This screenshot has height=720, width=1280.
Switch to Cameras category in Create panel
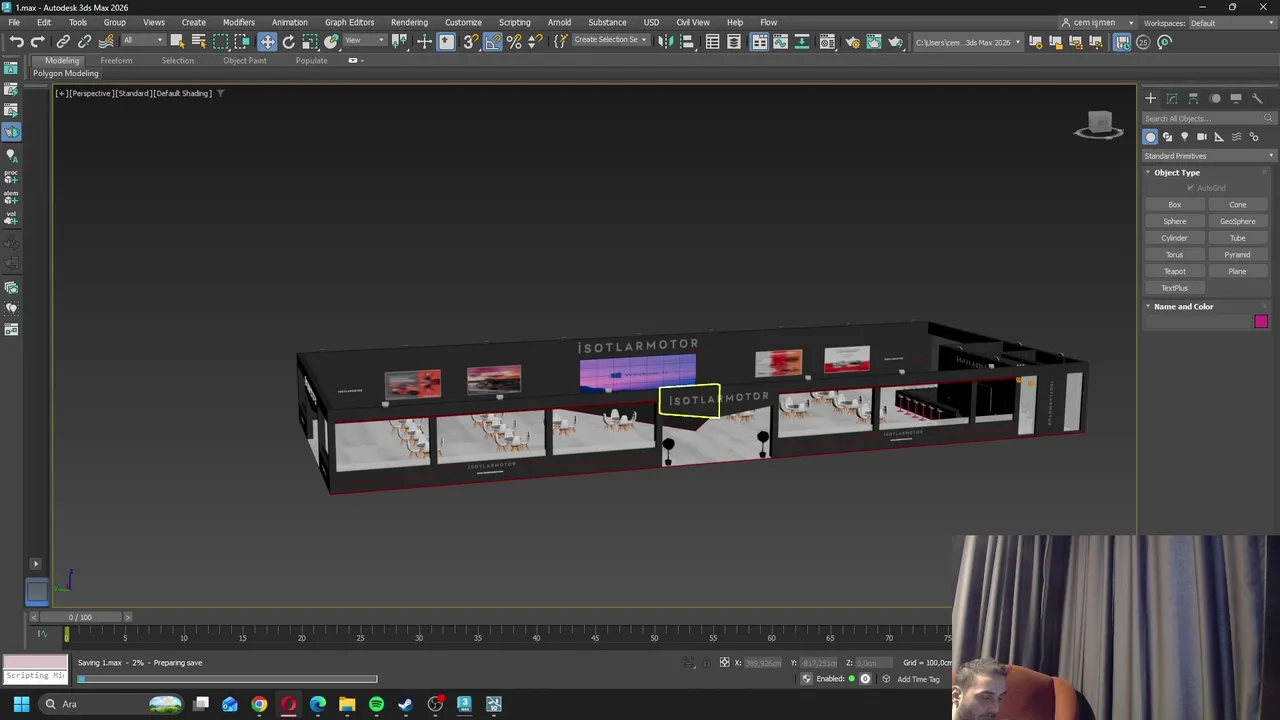click(x=1202, y=137)
